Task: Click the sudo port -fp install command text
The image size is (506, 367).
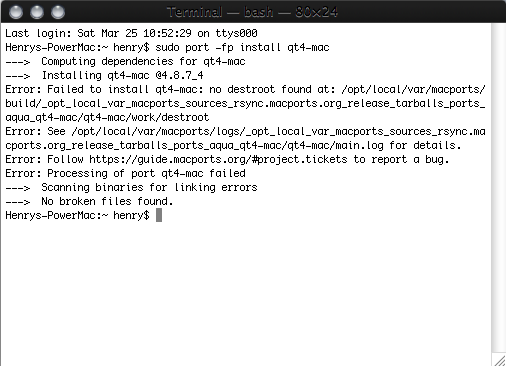Action: (x=218, y=47)
